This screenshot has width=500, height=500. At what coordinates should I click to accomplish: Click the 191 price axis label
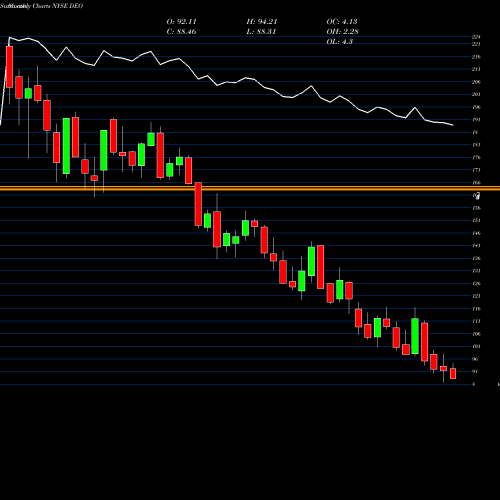coord(476,120)
